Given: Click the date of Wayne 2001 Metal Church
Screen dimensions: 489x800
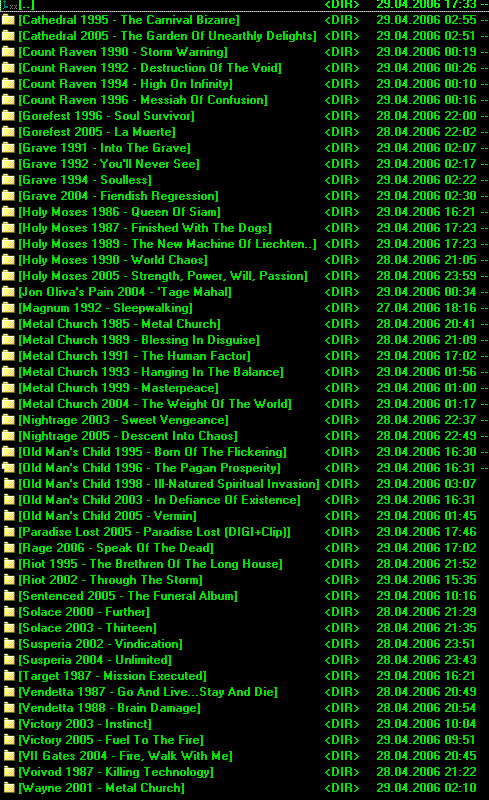Looking at the screenshot, I should [426, 788].
